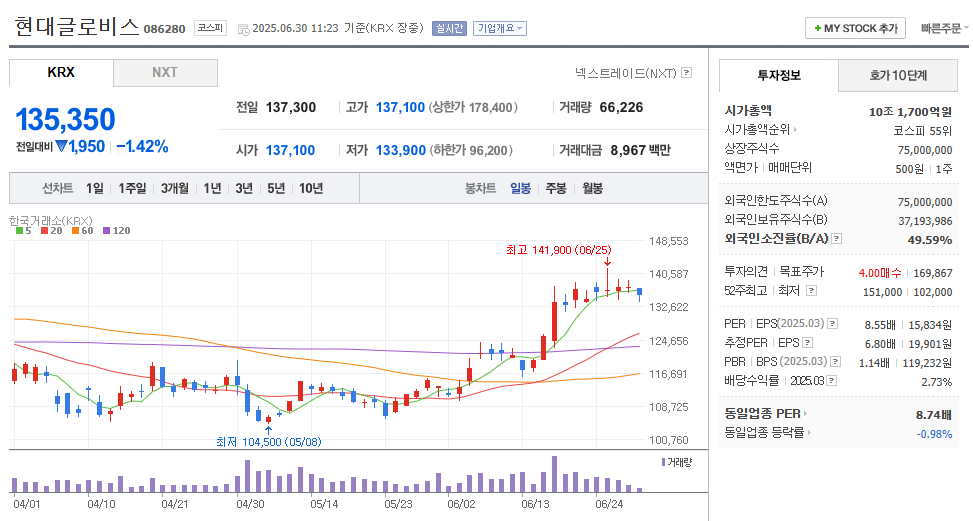The width and height of the screenshot is (973, 521).
Task: Click 하한가 96,200 text
Action: point(471,150)
